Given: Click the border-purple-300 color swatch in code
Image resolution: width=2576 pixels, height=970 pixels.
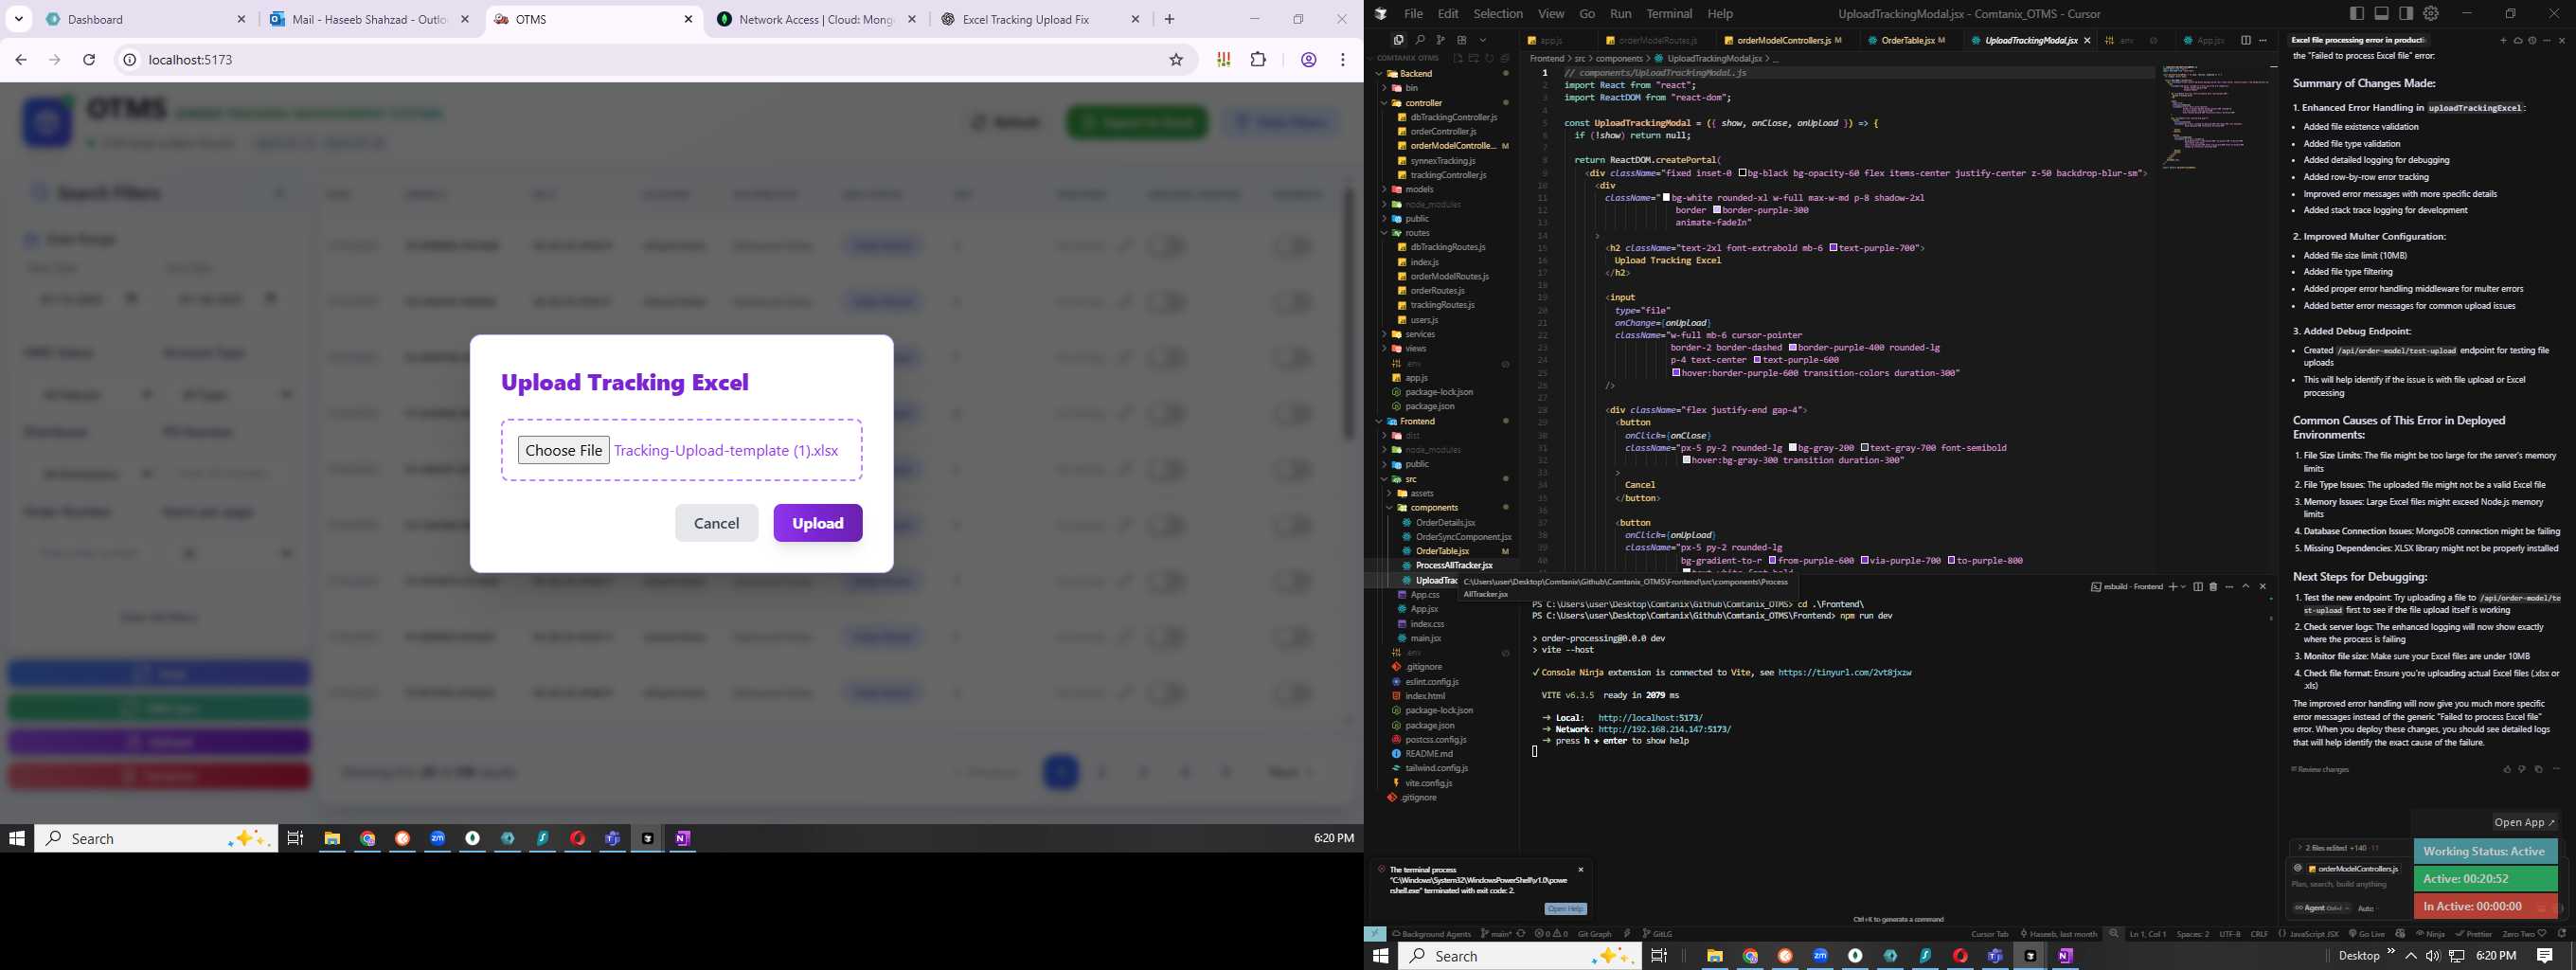Looking at the screenshot, I should pos(1716,210).
